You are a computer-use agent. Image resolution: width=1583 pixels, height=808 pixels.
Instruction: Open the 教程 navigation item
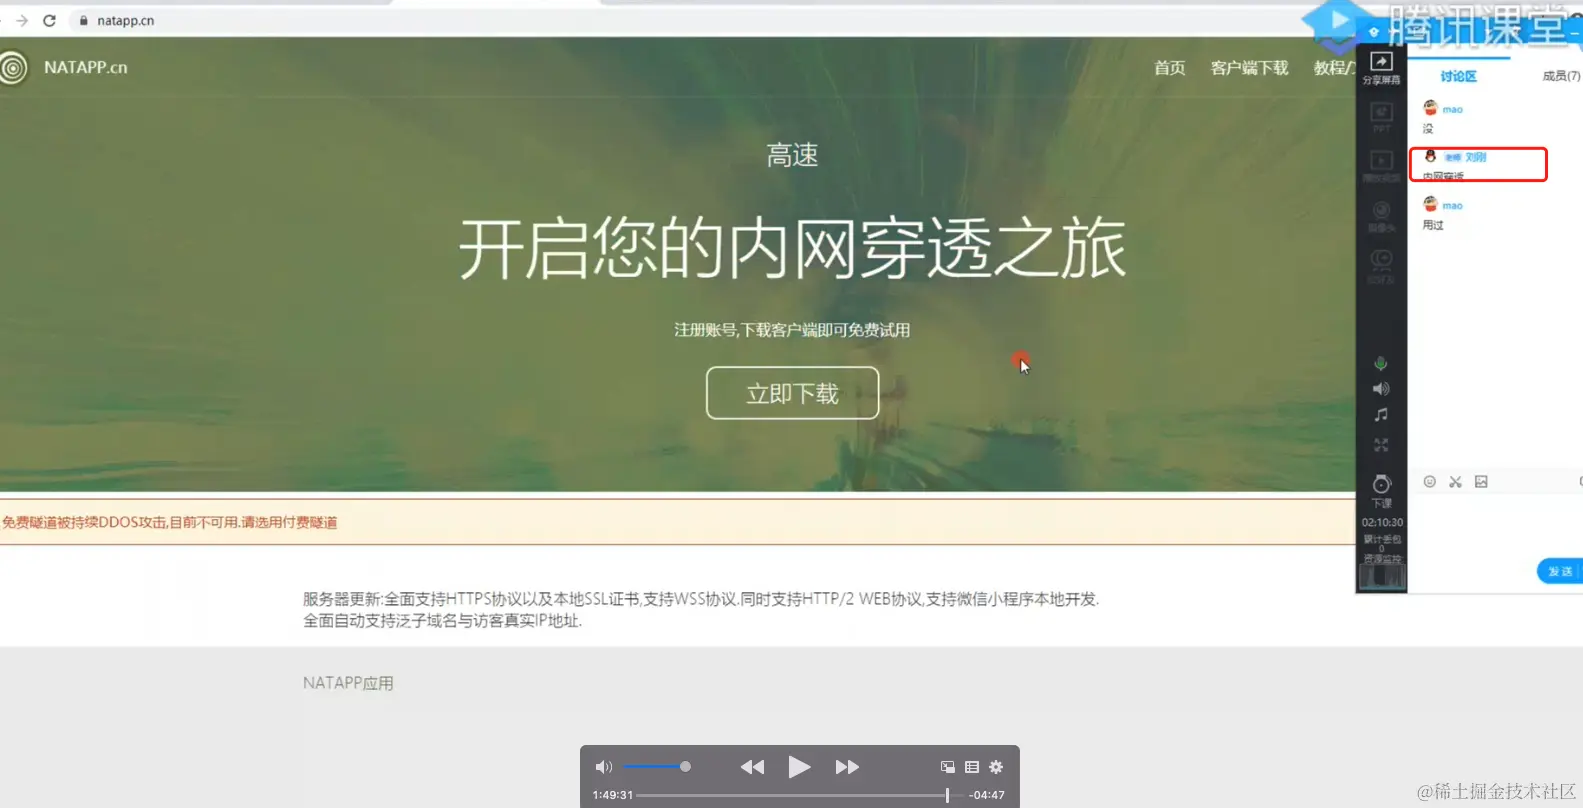click(x=1333, y=68)
